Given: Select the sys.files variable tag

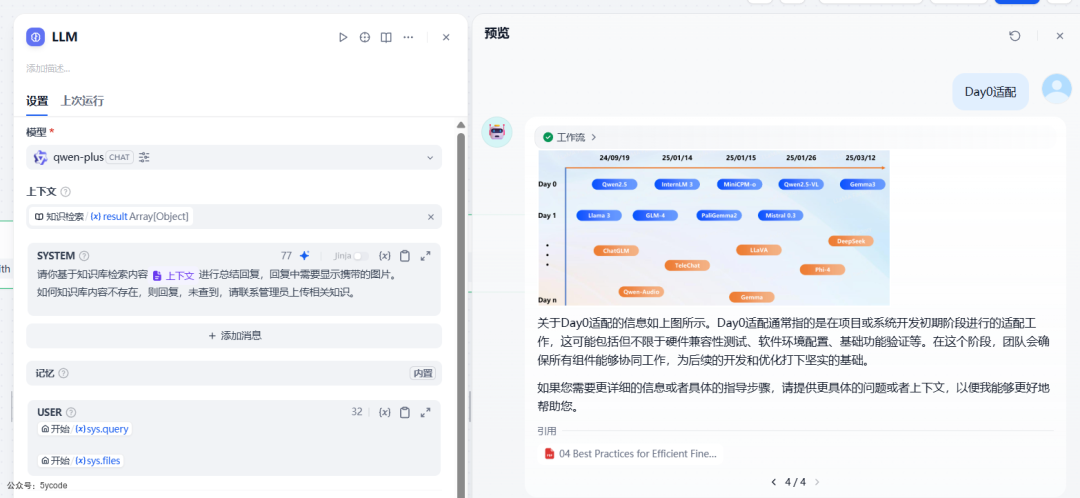Looking at the screenshot, I should click(81, 461).
